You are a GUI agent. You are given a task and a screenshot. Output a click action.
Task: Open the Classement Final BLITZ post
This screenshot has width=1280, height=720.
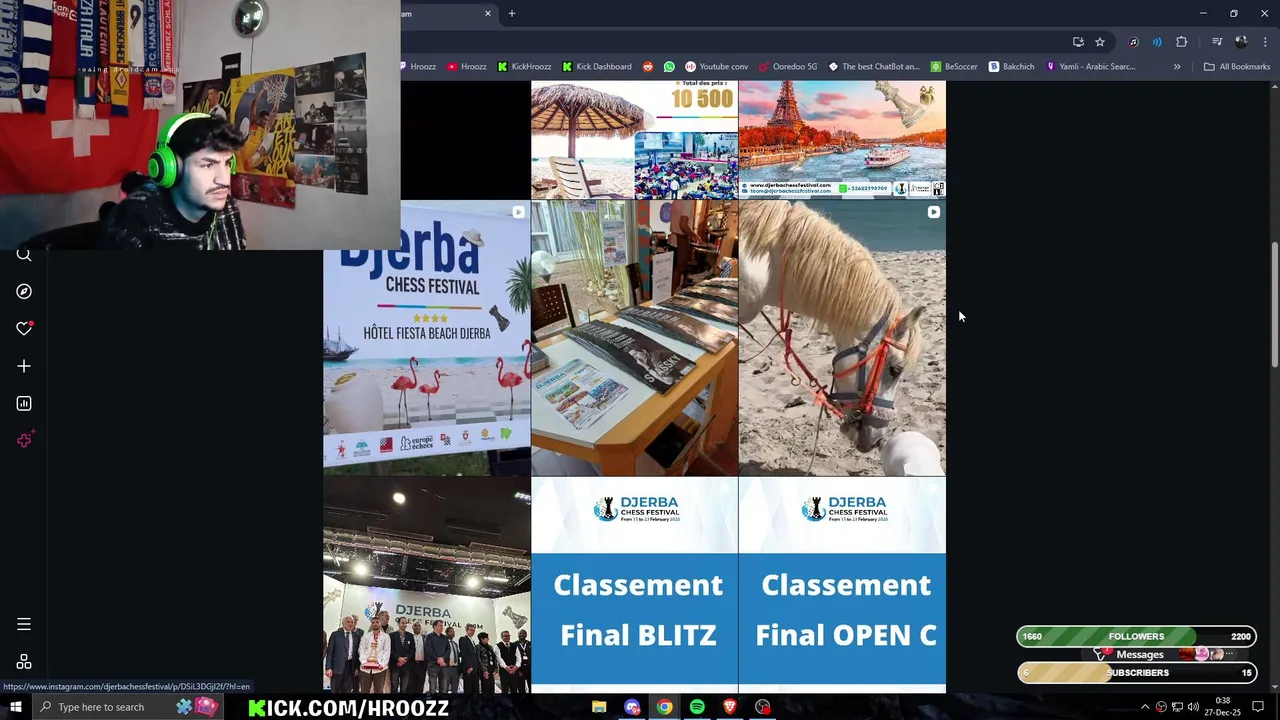[634, 586]
